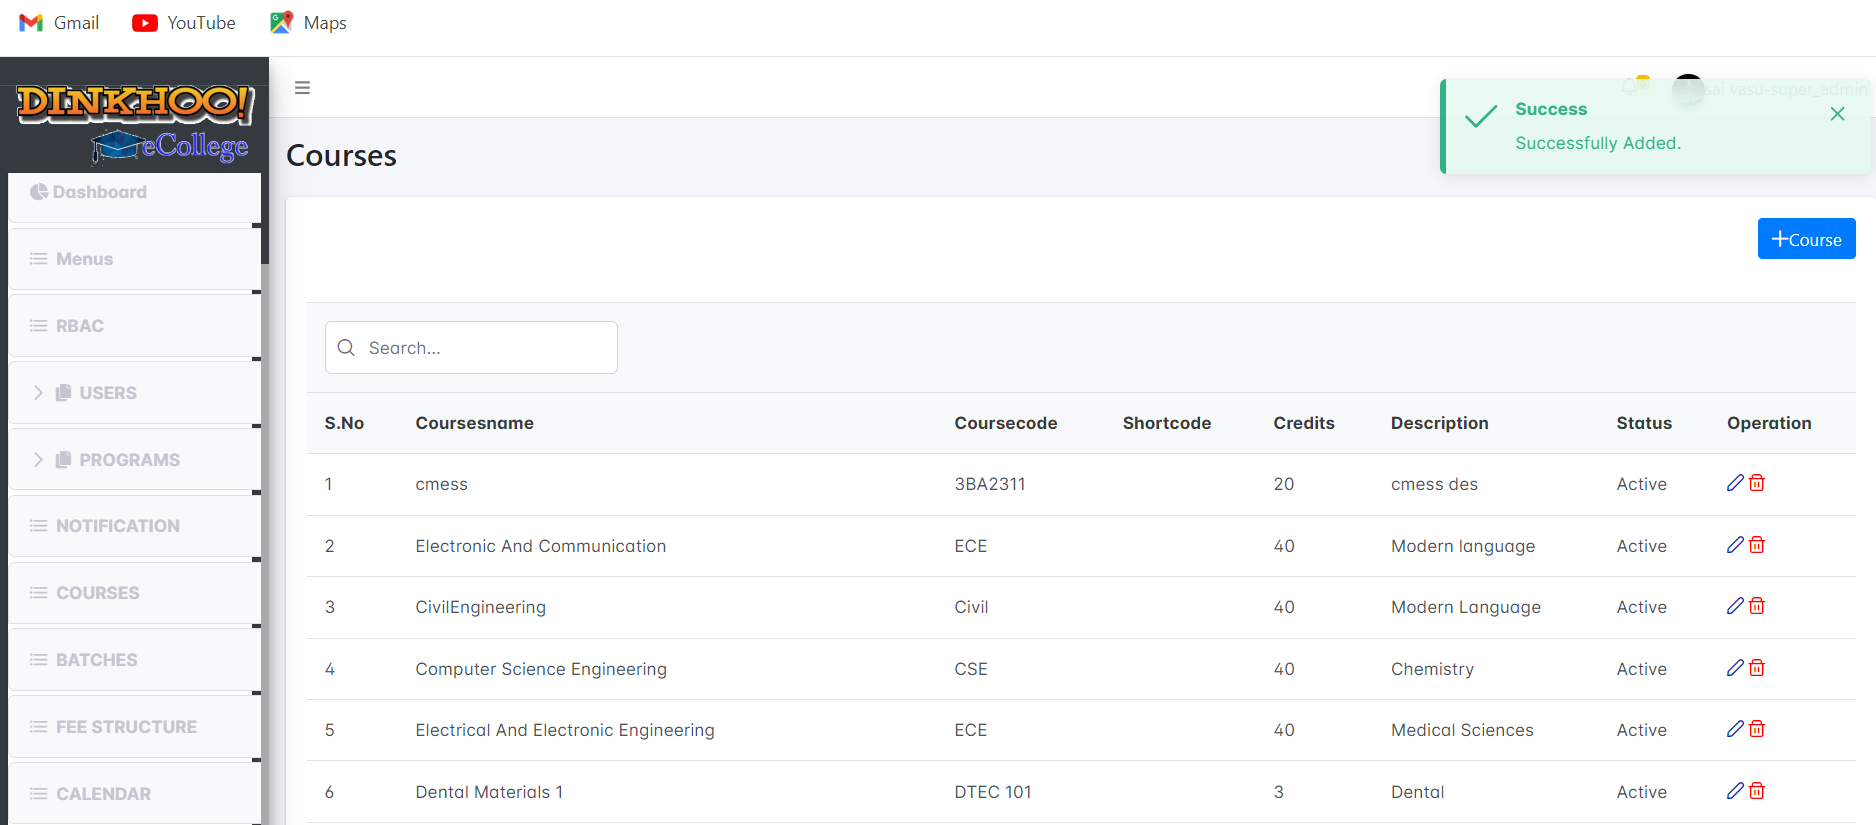Click the Credits column header
This screenshot has height=825, width=1876.
(x=1303, y=423)
